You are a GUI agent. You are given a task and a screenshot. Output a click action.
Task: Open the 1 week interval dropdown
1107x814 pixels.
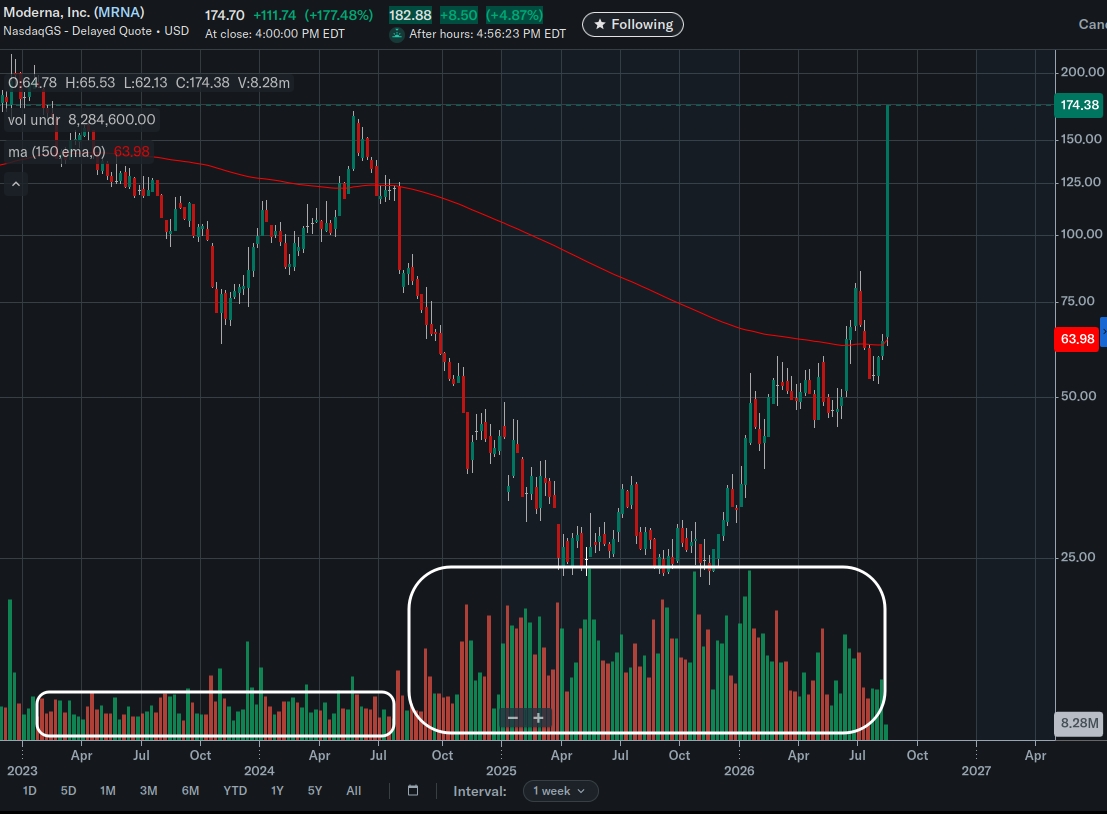(x=561, y=791)
